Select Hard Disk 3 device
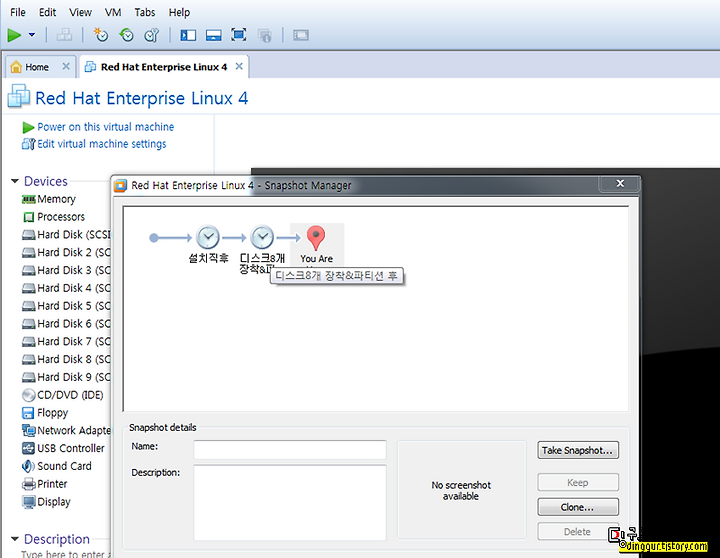Screen dimensions: 720x558 (66, 271)
